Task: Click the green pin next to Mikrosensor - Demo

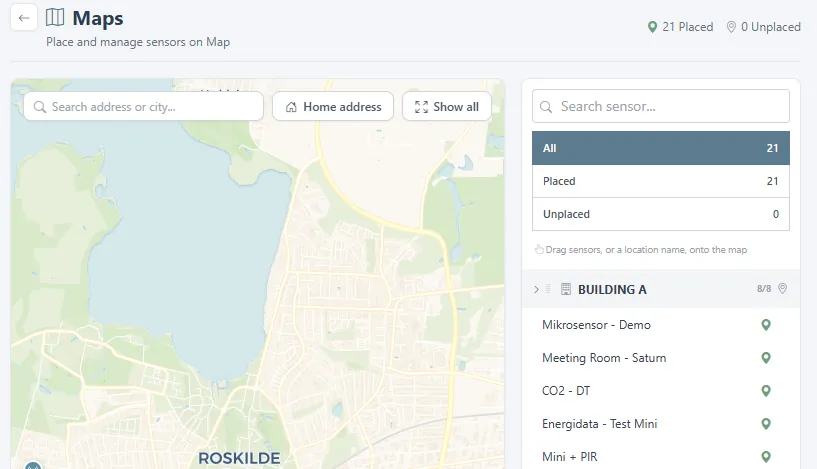Action: (x=765, y=325)
